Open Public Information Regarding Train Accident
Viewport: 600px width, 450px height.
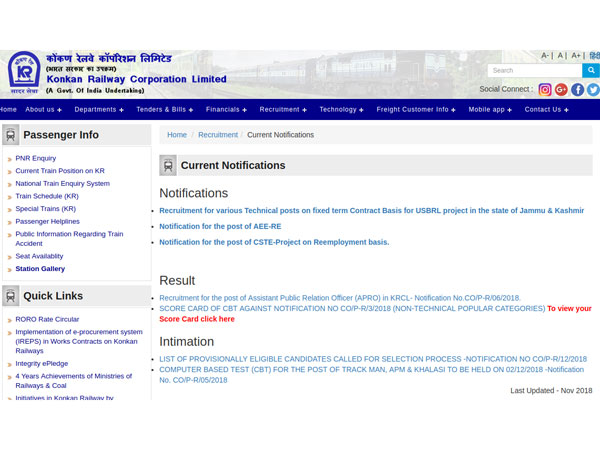click(x=69, y=238)
